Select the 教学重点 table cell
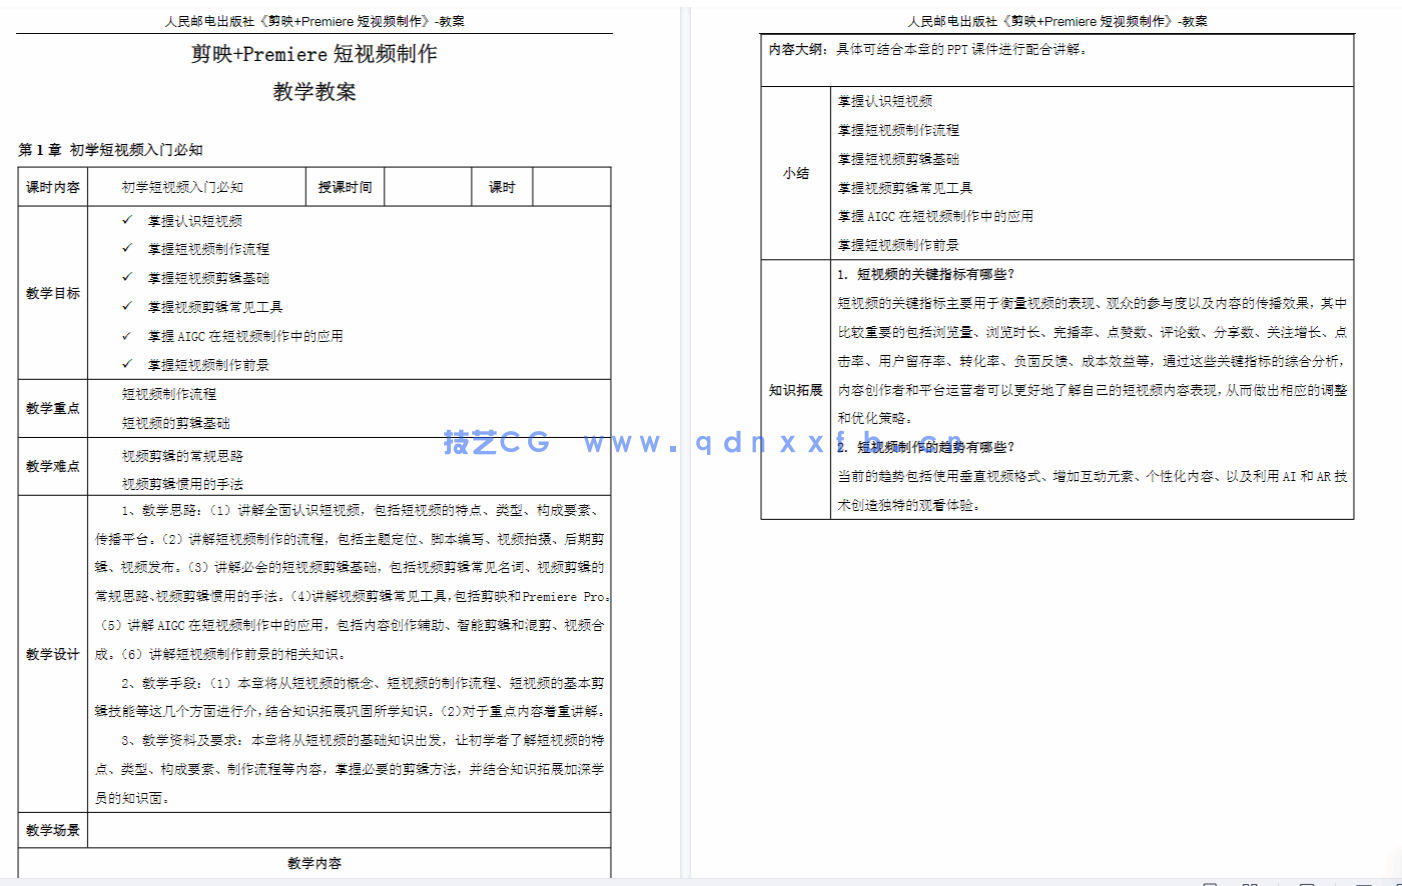This screenshot has width=1402, height=886. (53, 408)
